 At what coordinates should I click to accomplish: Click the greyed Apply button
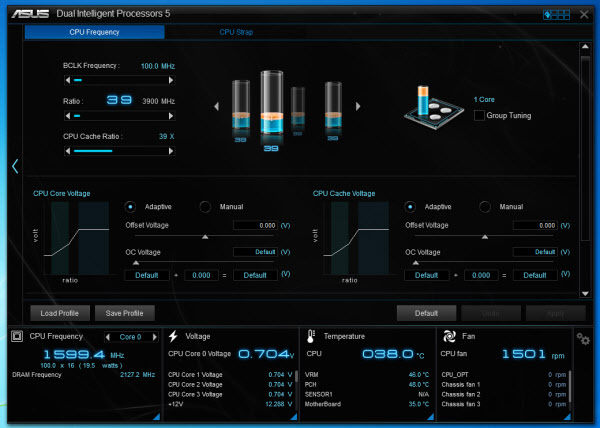point(556,313)
